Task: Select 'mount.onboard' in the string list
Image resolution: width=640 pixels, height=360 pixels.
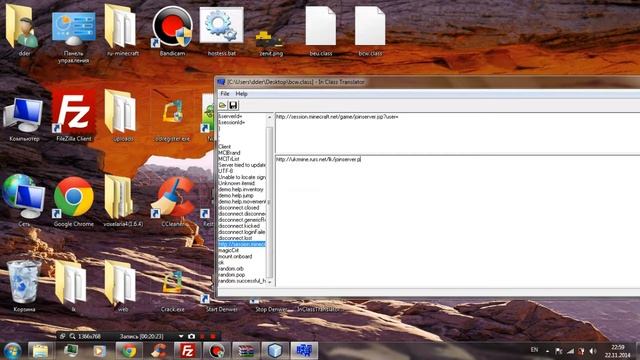Action: tap(236, 256)
